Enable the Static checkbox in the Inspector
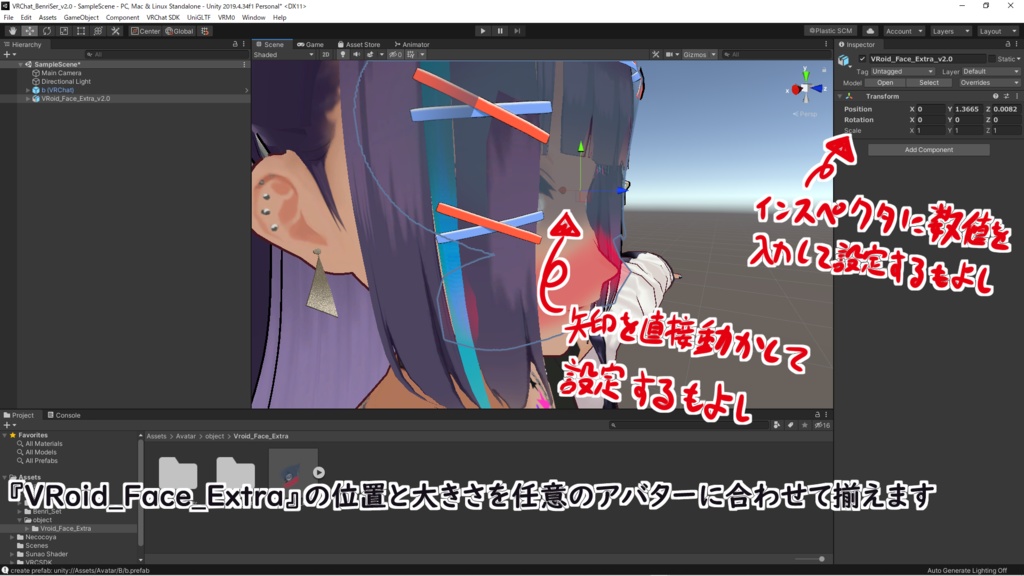The width and height of the screenshot is (1024, 576). click(x=992, y=58)
